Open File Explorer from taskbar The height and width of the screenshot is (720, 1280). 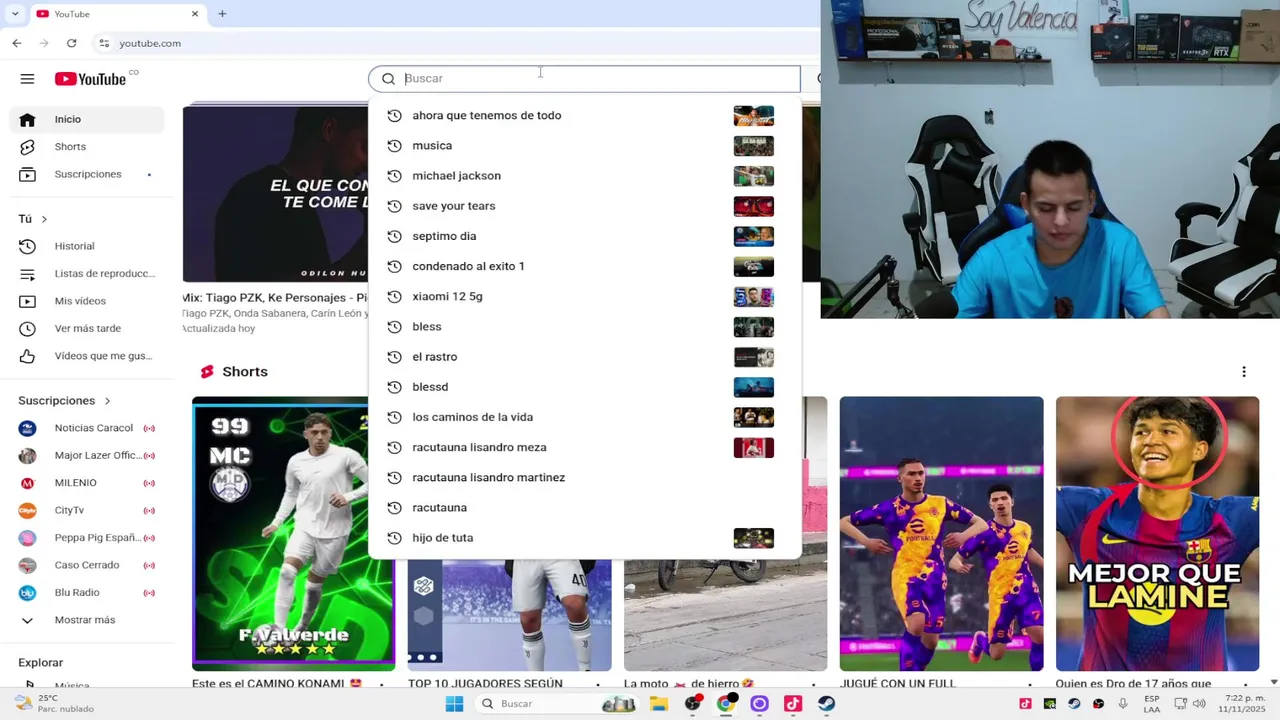(x=658, y=704)
